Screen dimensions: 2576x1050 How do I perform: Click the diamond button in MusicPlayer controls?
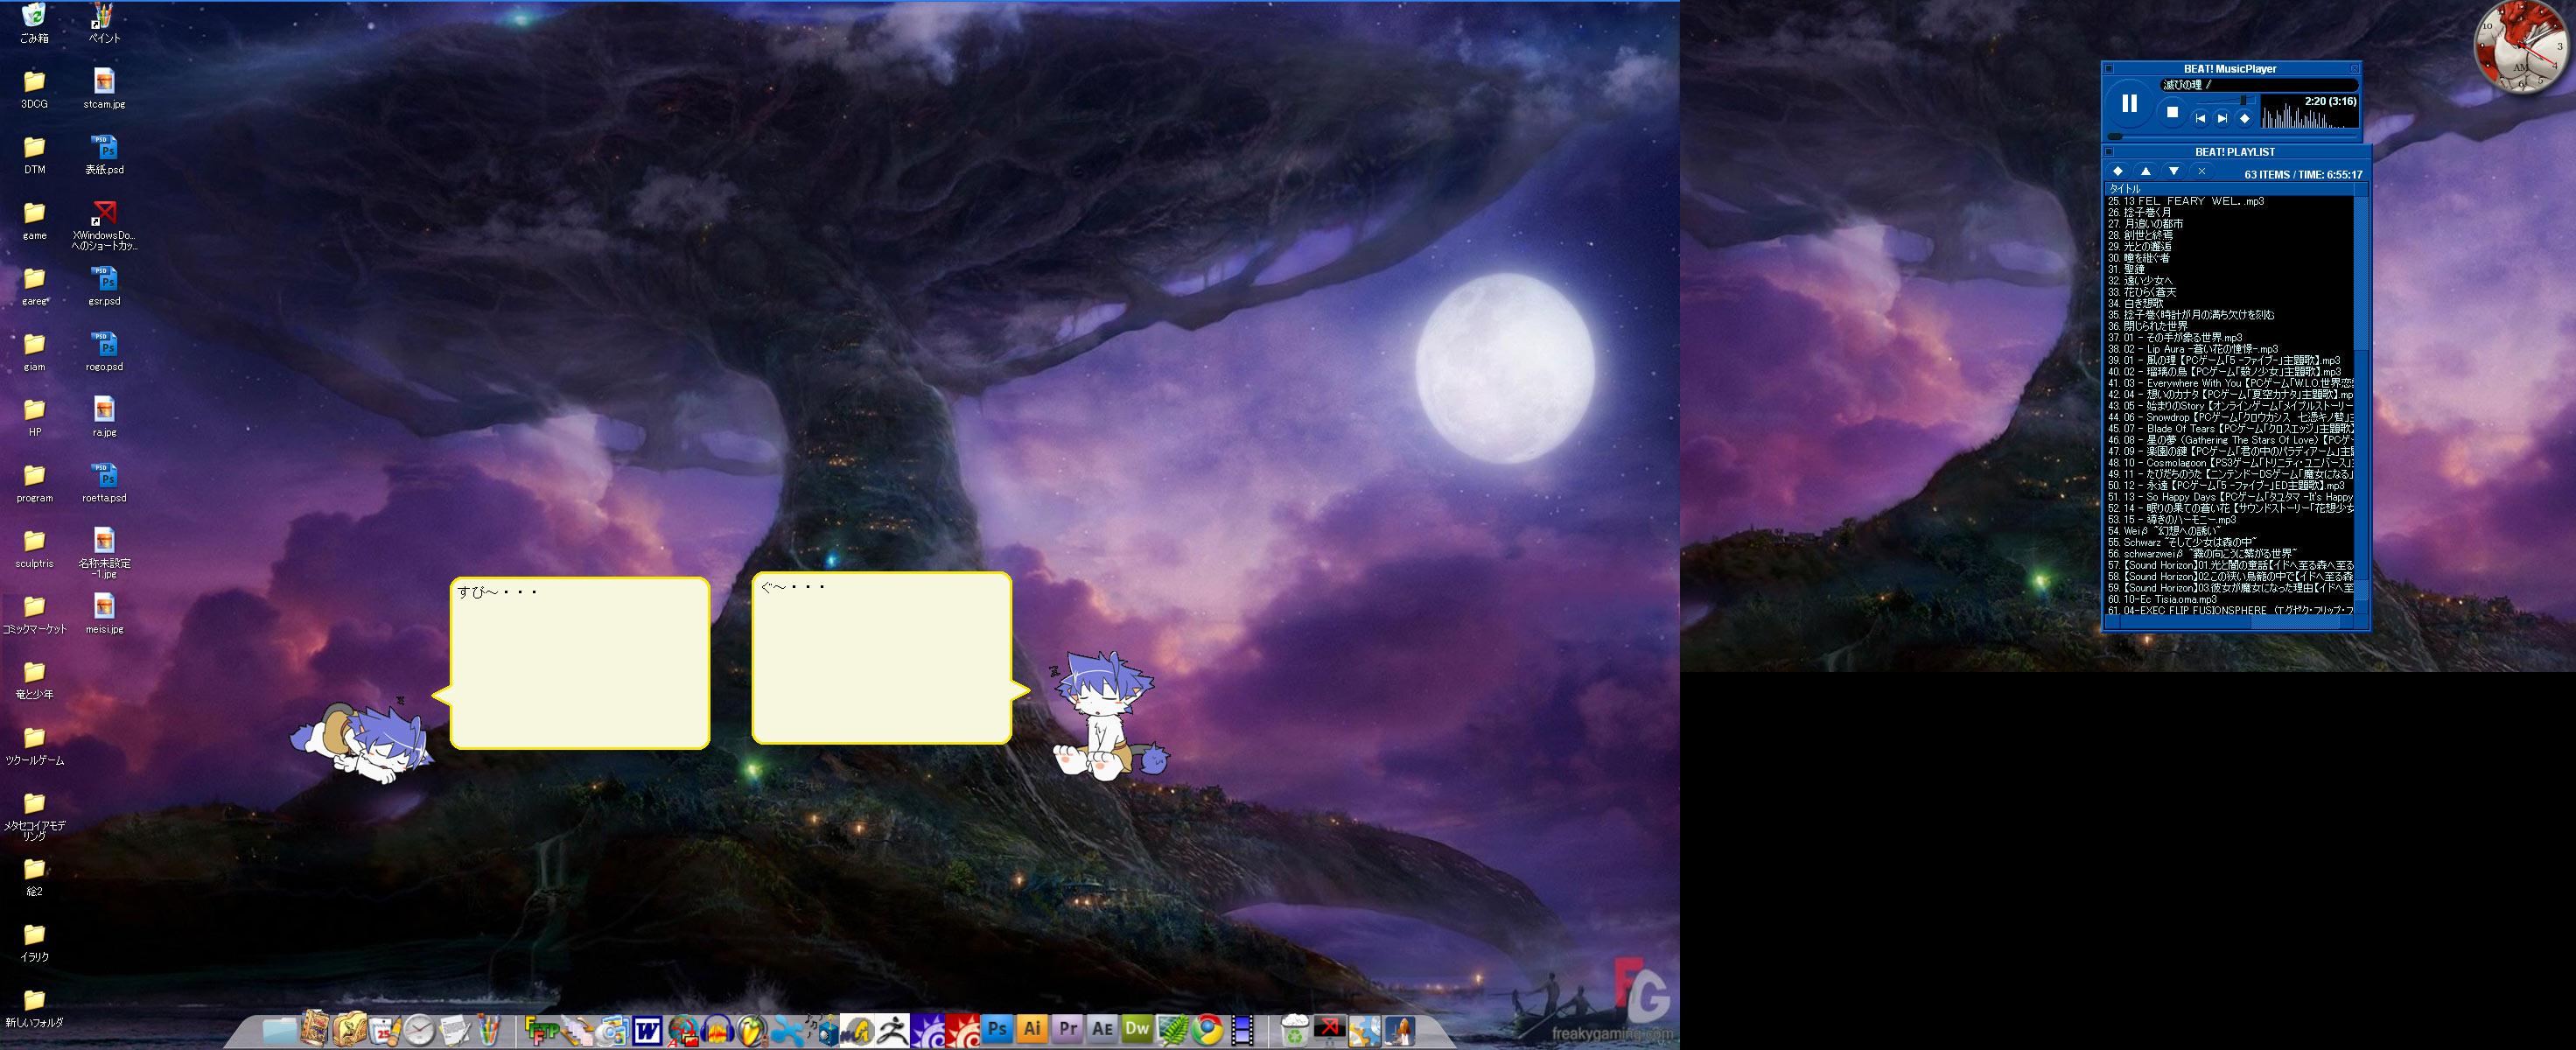pyautogui.click(x=2244, y=118)
